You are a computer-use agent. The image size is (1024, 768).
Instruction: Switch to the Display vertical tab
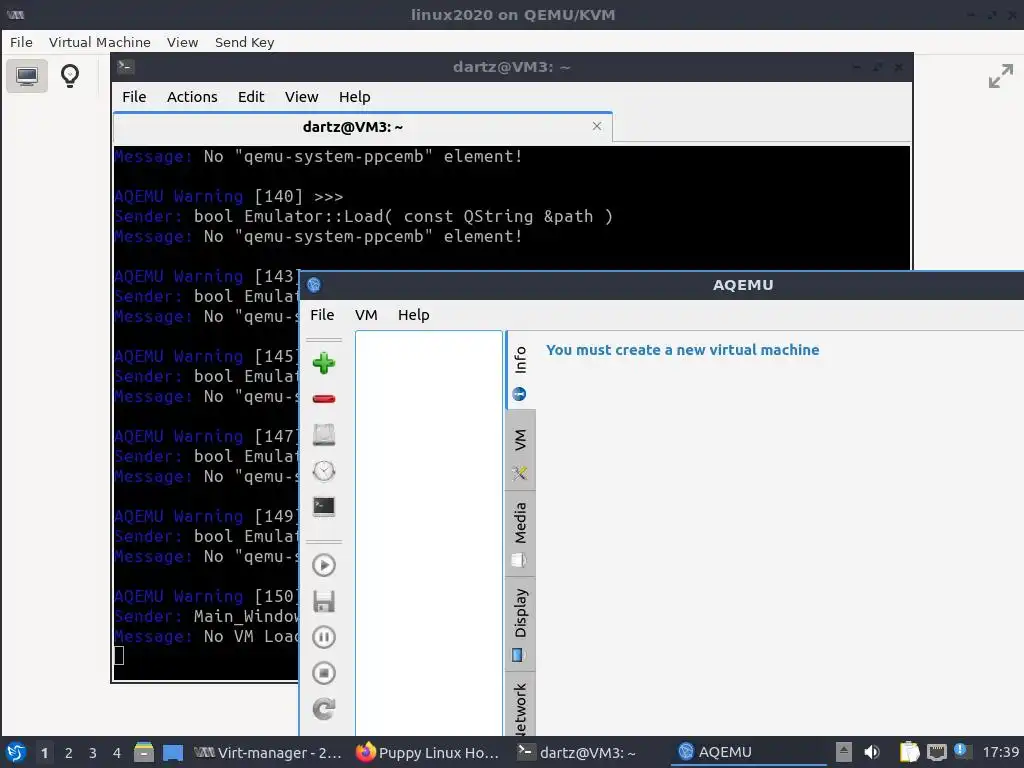coord(520,624)
